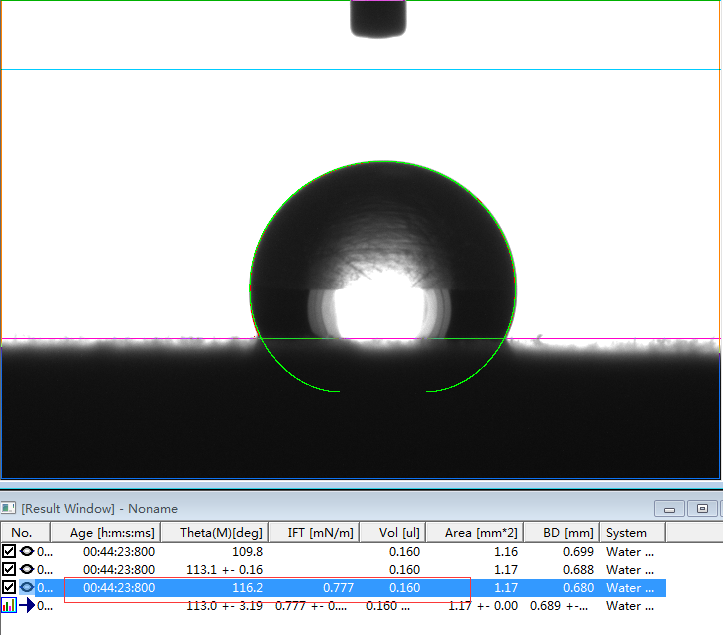Click the bar chart statistics icon in the last row
This screenshot has width=723, height=635.
coord(9,605)
